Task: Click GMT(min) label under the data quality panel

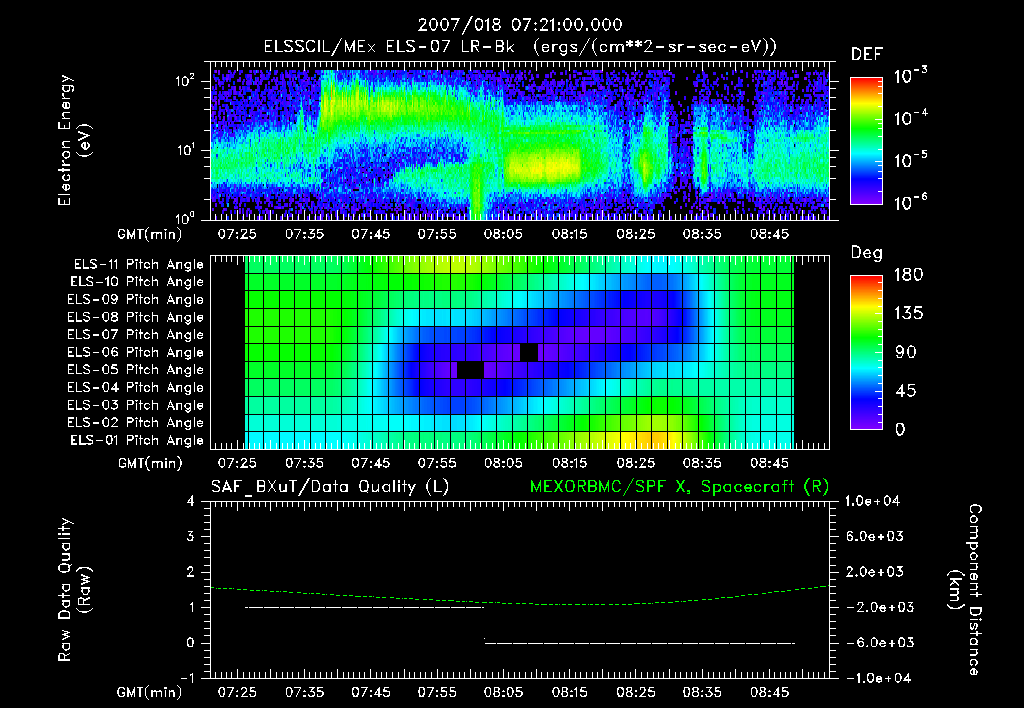Action: tap(150, 692)
